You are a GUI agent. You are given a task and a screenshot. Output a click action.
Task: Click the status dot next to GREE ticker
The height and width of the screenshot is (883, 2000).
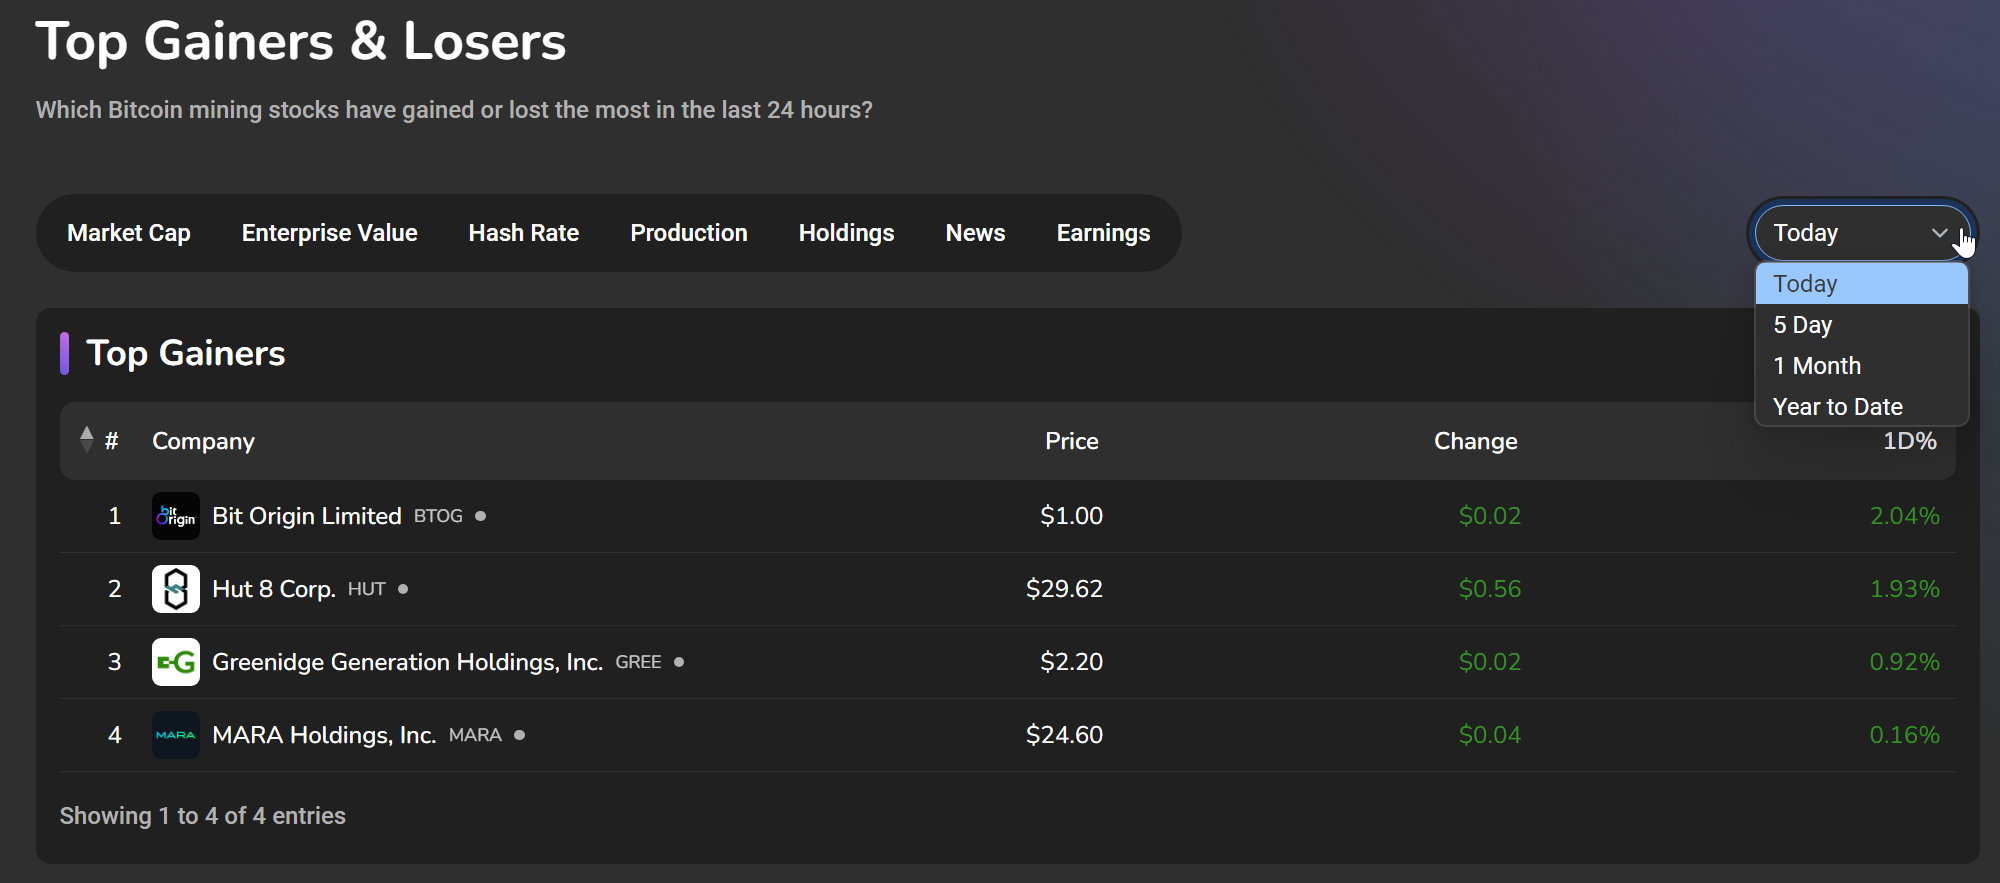679,662
